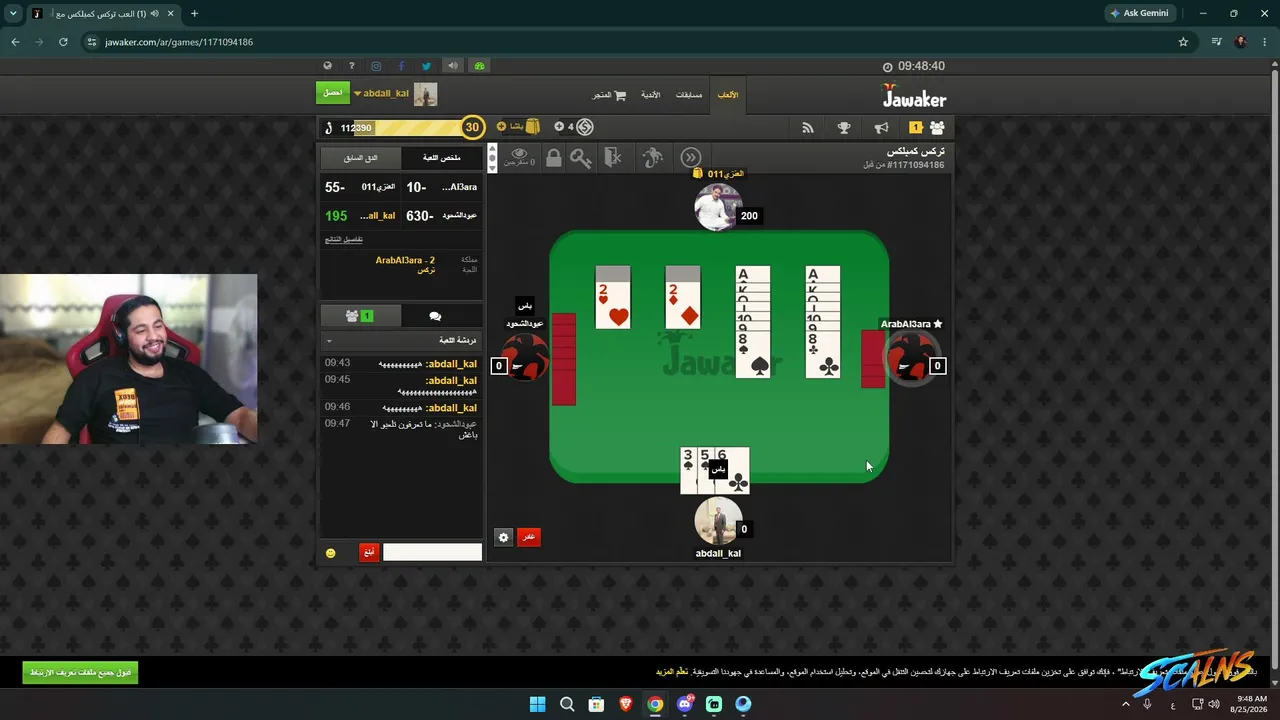Open ArabAl3ara player avatar
This screenshot has height=720, width=1280.
(910, 357)
